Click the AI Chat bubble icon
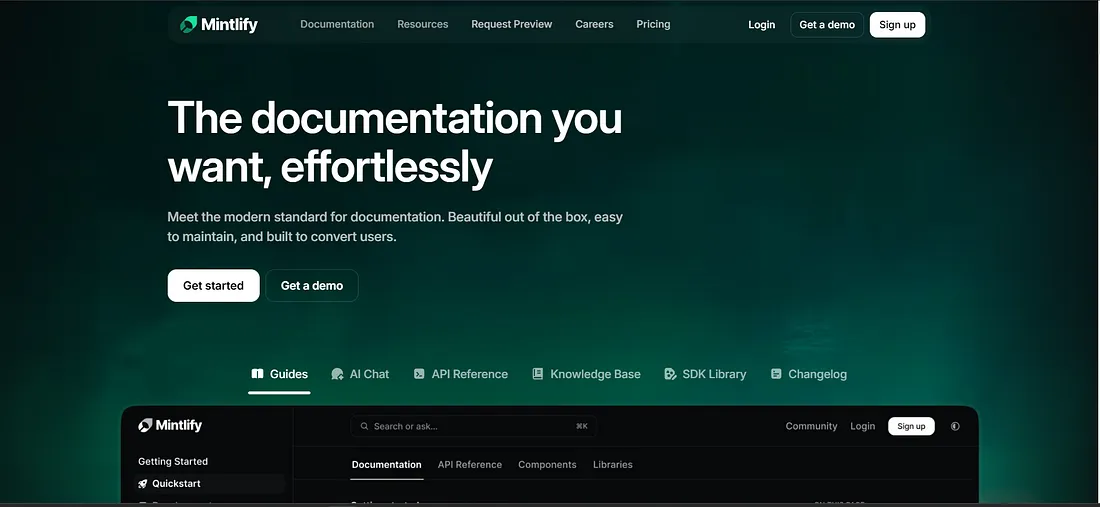This screenshot has height=507, width=1100. coord(337,374)
